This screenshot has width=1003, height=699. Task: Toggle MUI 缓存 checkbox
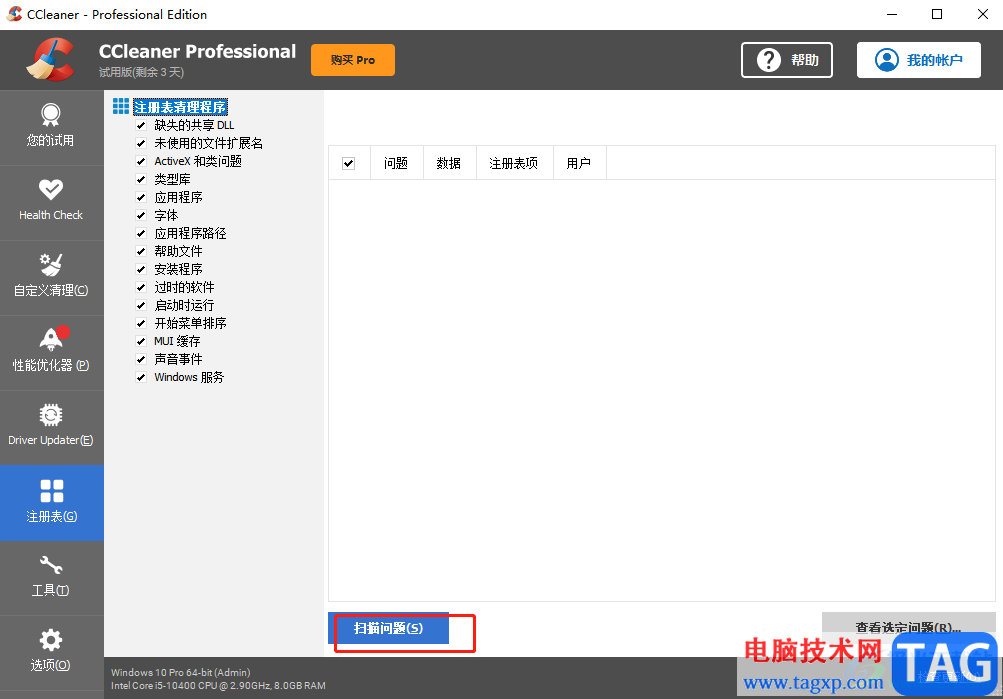coord(141,341)
